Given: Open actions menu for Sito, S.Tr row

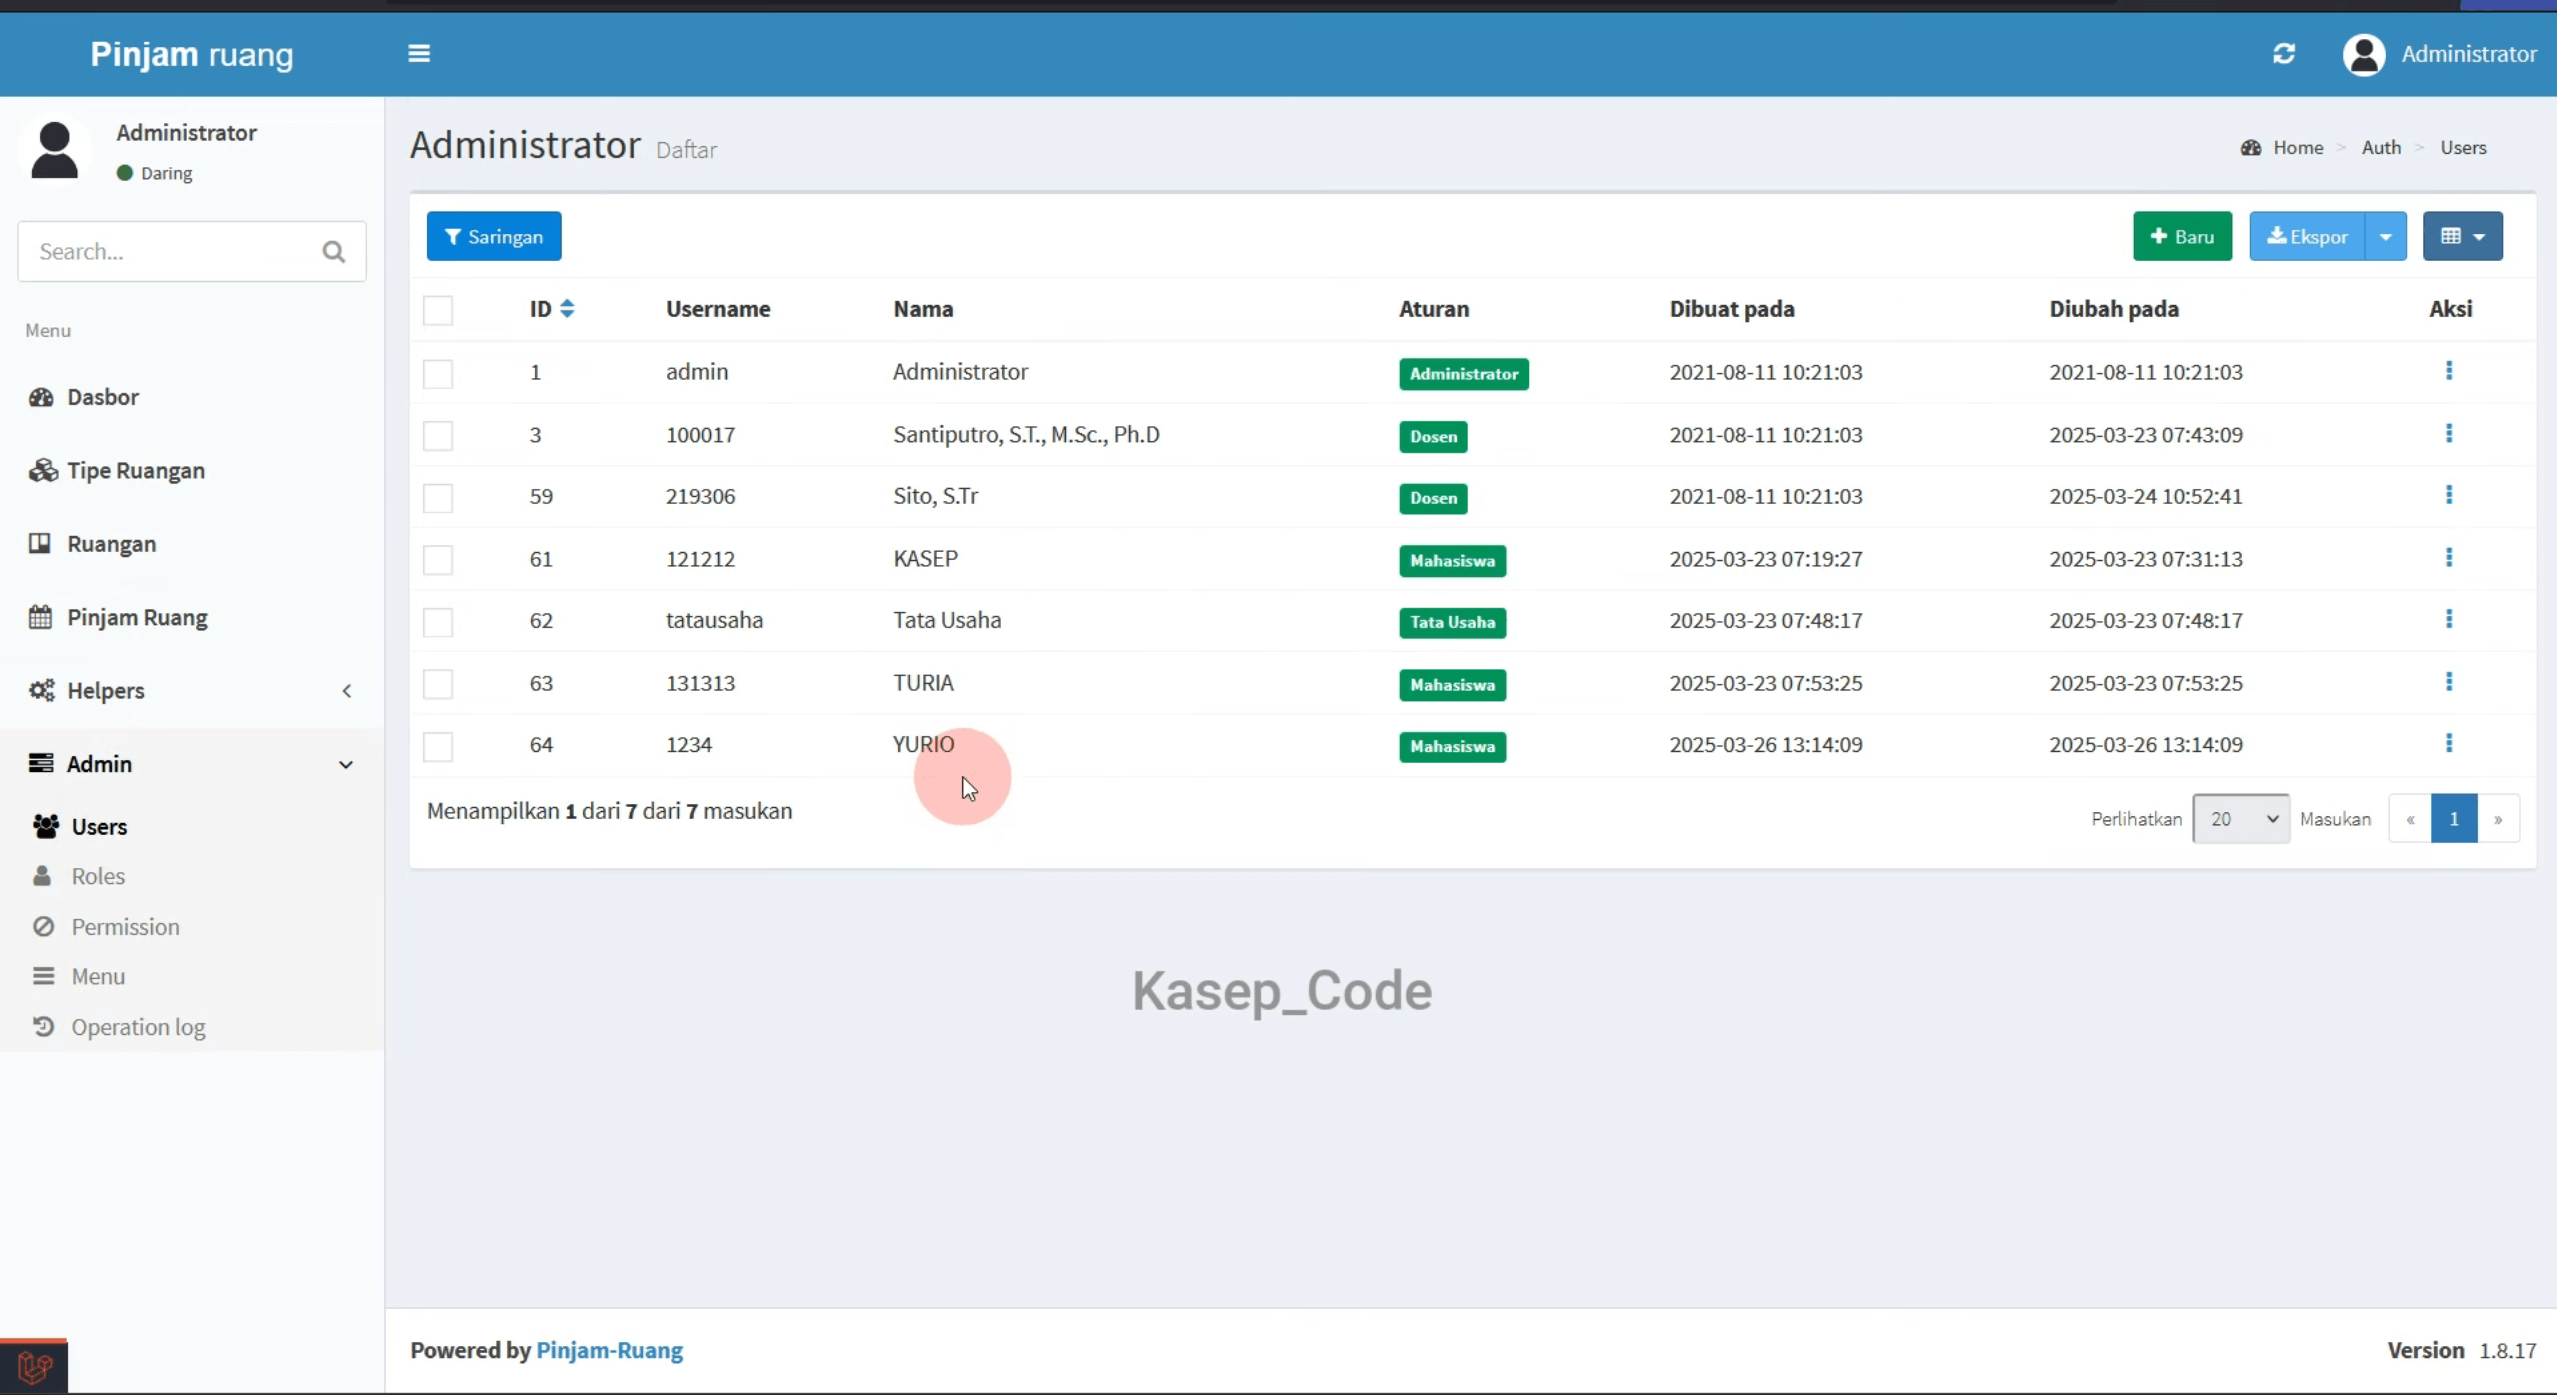Looking at the screenshot, I should tap(2449, 496).
